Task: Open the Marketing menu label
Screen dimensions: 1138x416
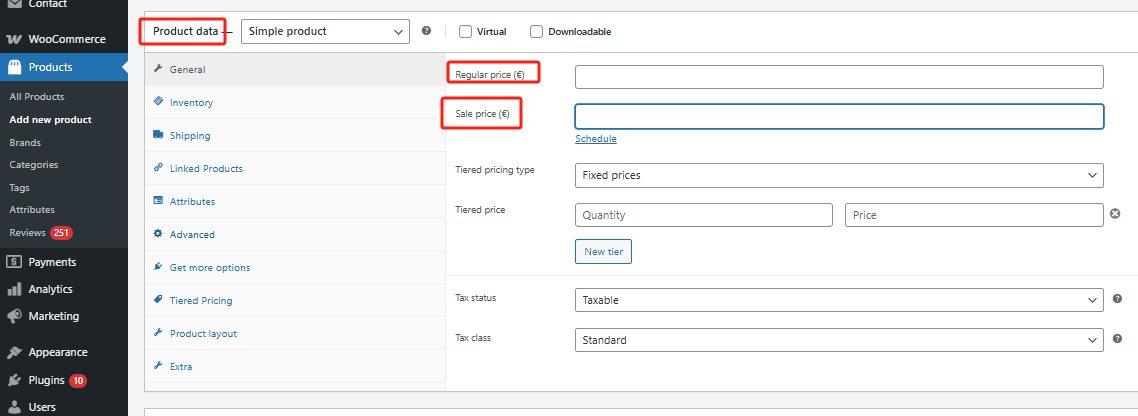Action: pos(54,317)
